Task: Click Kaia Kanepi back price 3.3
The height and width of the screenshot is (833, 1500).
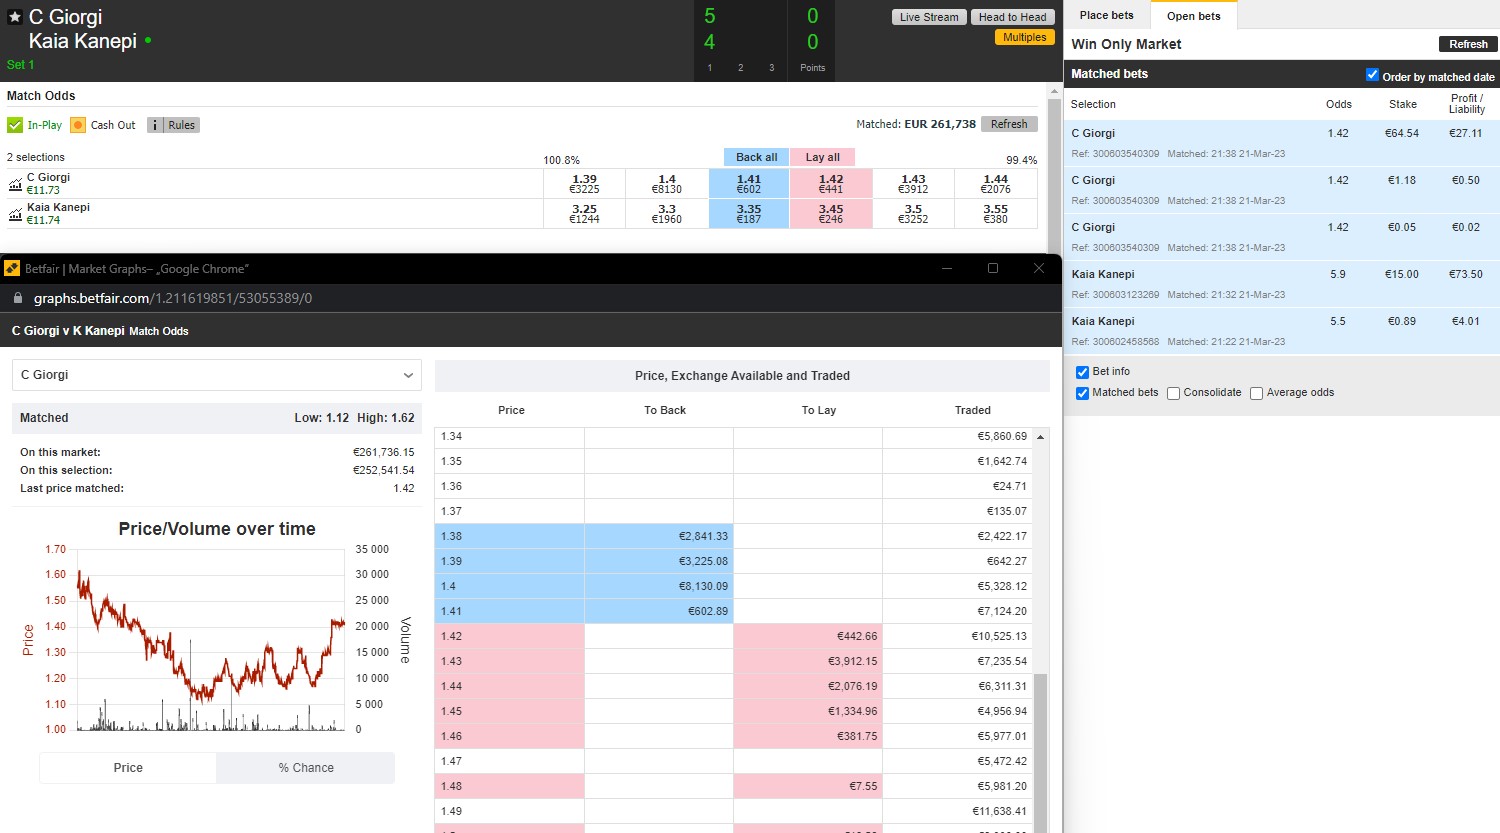Action: (667, 214)
